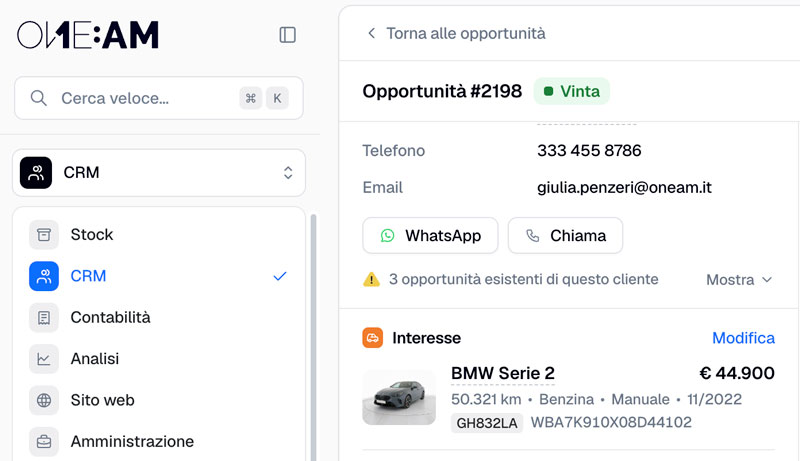Click Modifica link in Interesse section
Image resolution: width=800 pixels, height=461 pixels.
point(743,338)
